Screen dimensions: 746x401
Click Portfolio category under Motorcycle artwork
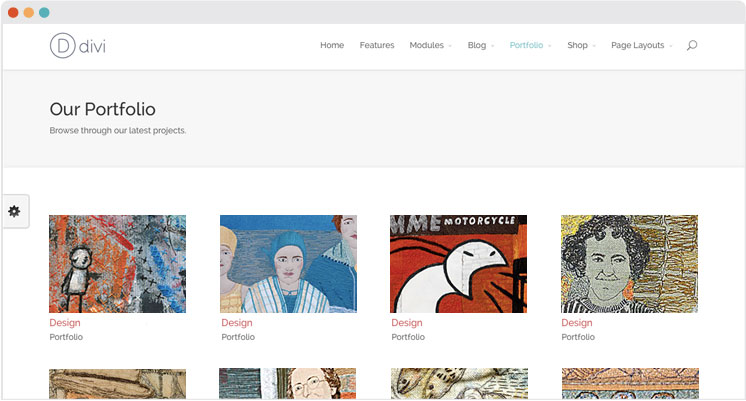tap(408, 337)
